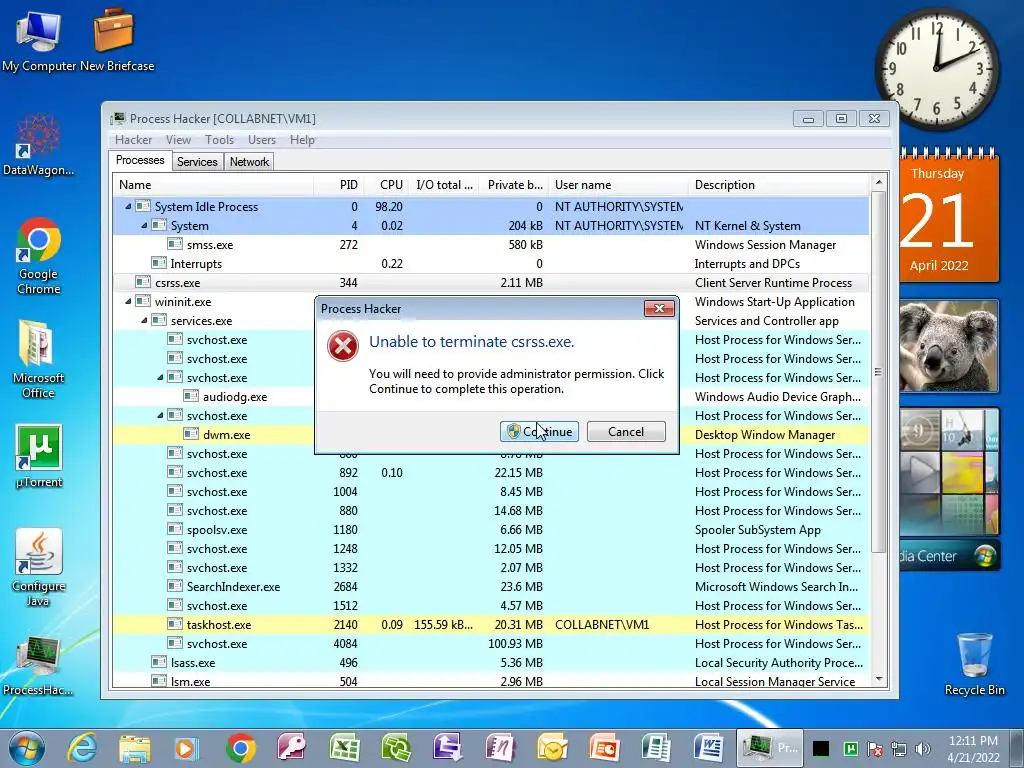The width and height of the screenshot is (1024, 768).
Task: Collapse the wininit.exe tree node
Action: tap(128, 302)
